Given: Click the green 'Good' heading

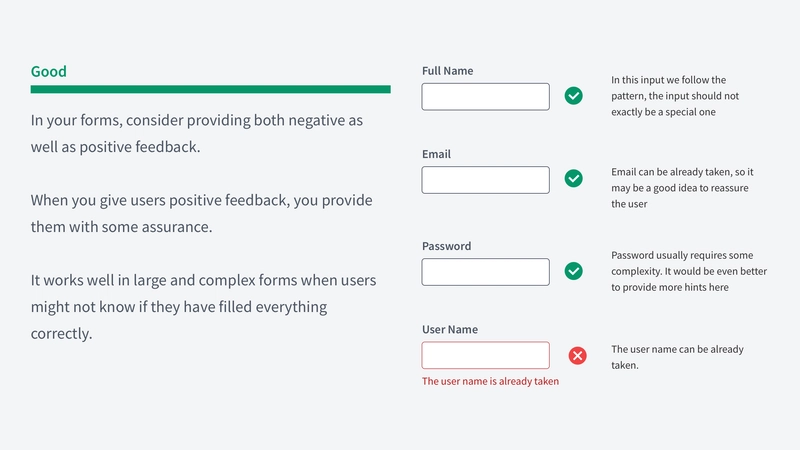Looking at the screenshot, I should [48, 71].
